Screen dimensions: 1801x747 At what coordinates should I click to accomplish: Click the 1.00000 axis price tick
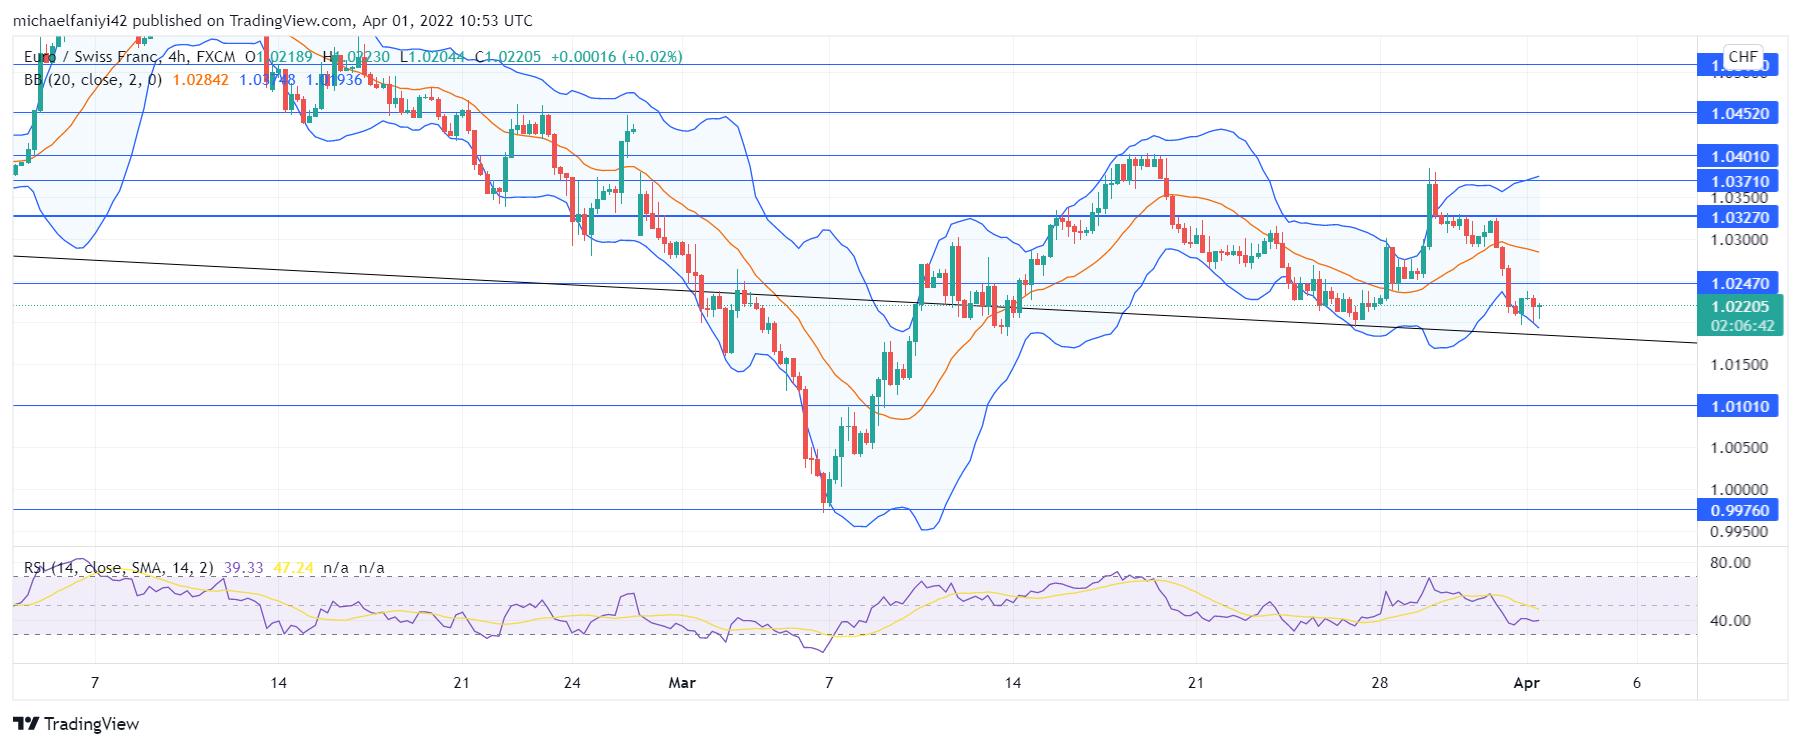[1739, 490]
